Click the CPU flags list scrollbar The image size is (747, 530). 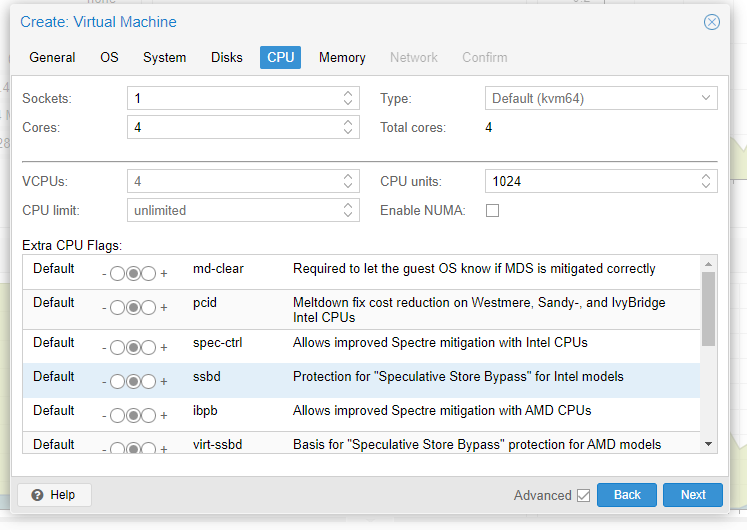click(708, 309)
